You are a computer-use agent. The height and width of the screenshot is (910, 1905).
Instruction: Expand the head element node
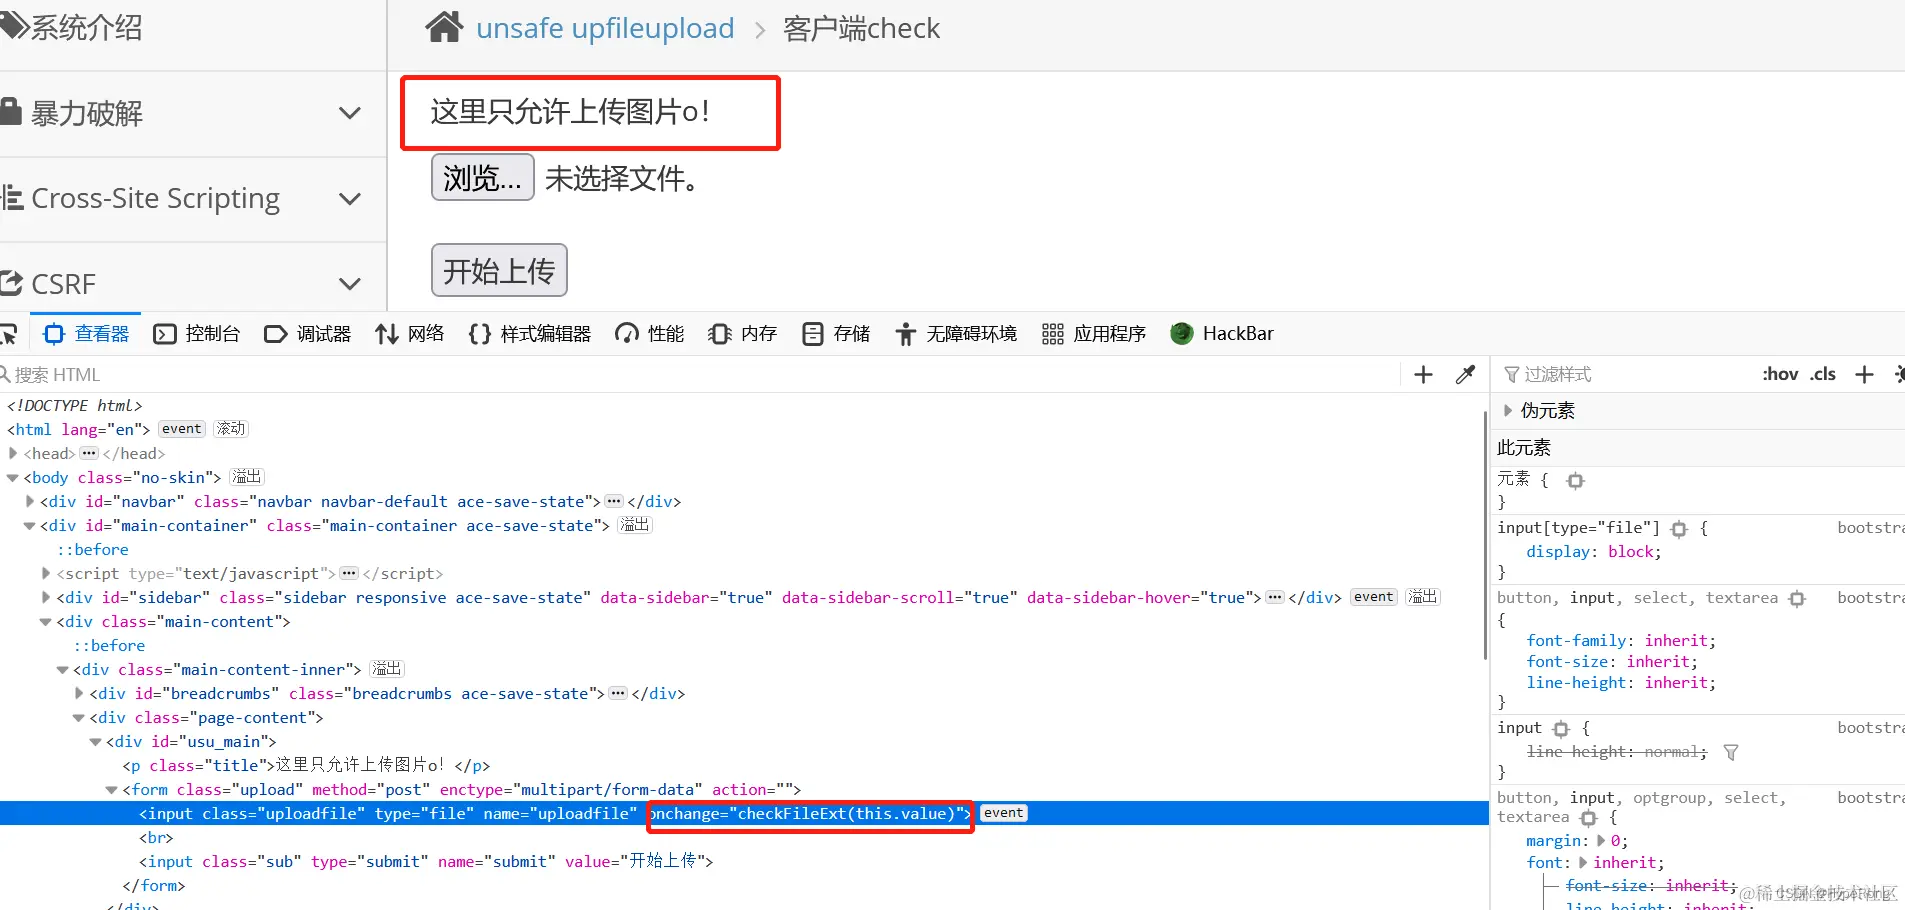tap(13, 454)
